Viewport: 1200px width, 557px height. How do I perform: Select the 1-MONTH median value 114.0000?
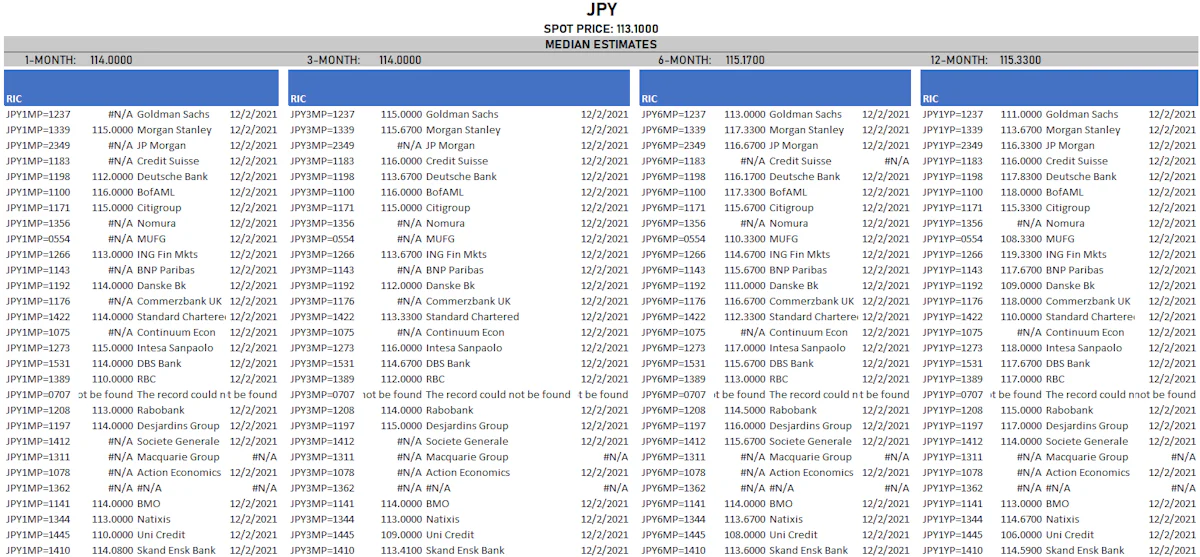[111, 60]
